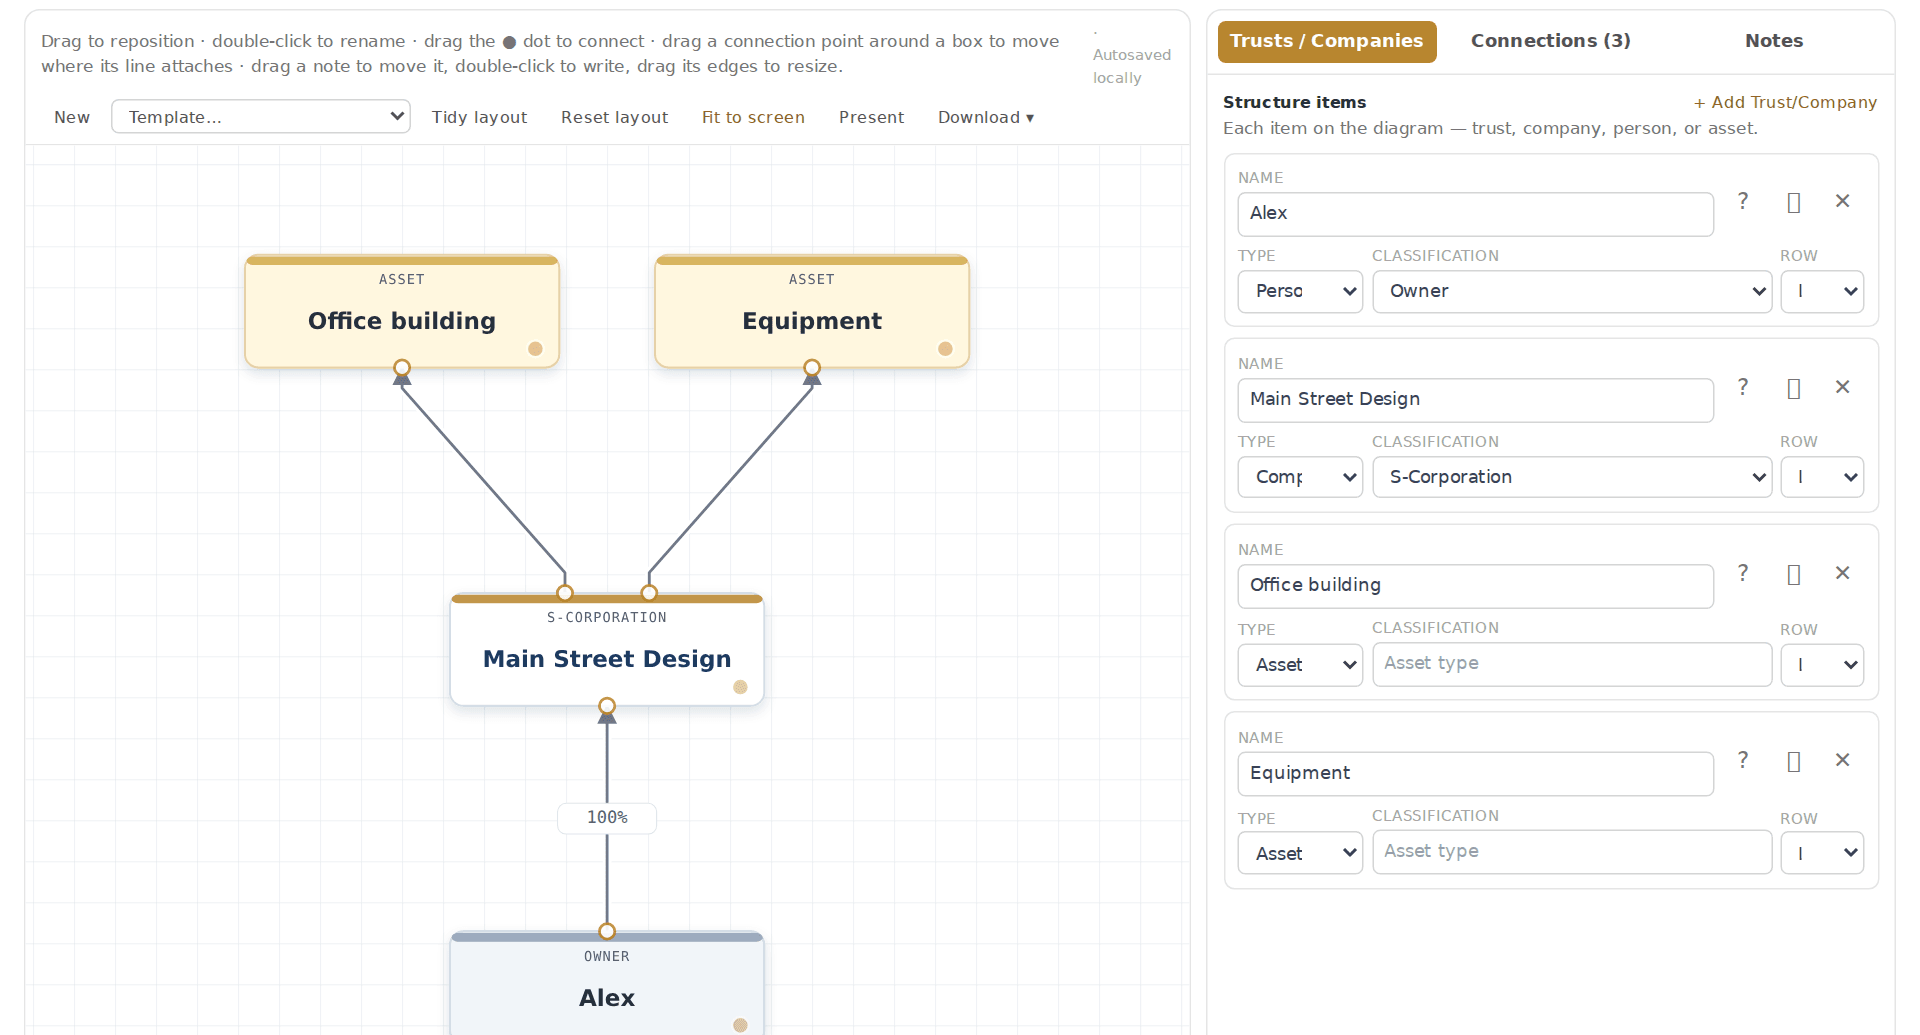Switch to the Notes tab
This screenshot has width=1920, height=1035.
(1774, 41)
